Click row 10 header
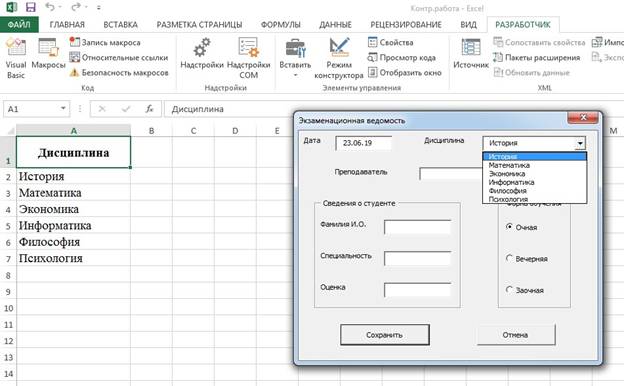This screenshot has width=624, height=386. (8, 308)
